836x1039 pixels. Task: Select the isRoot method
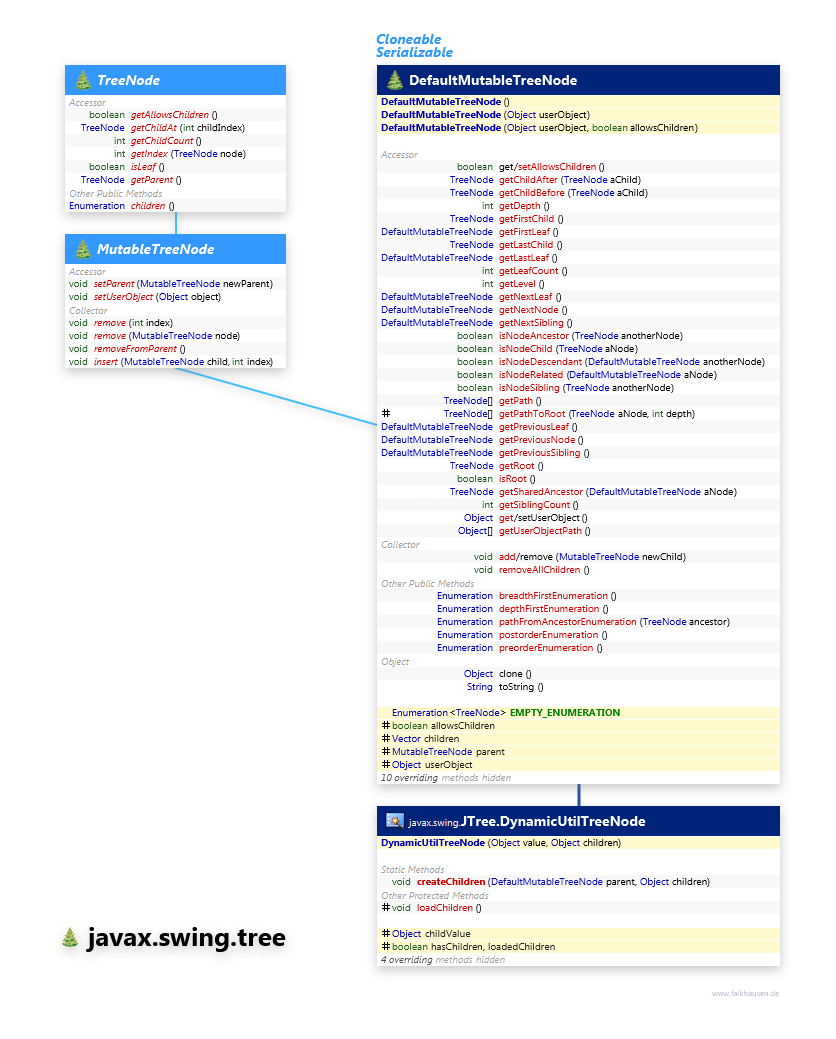513,479
